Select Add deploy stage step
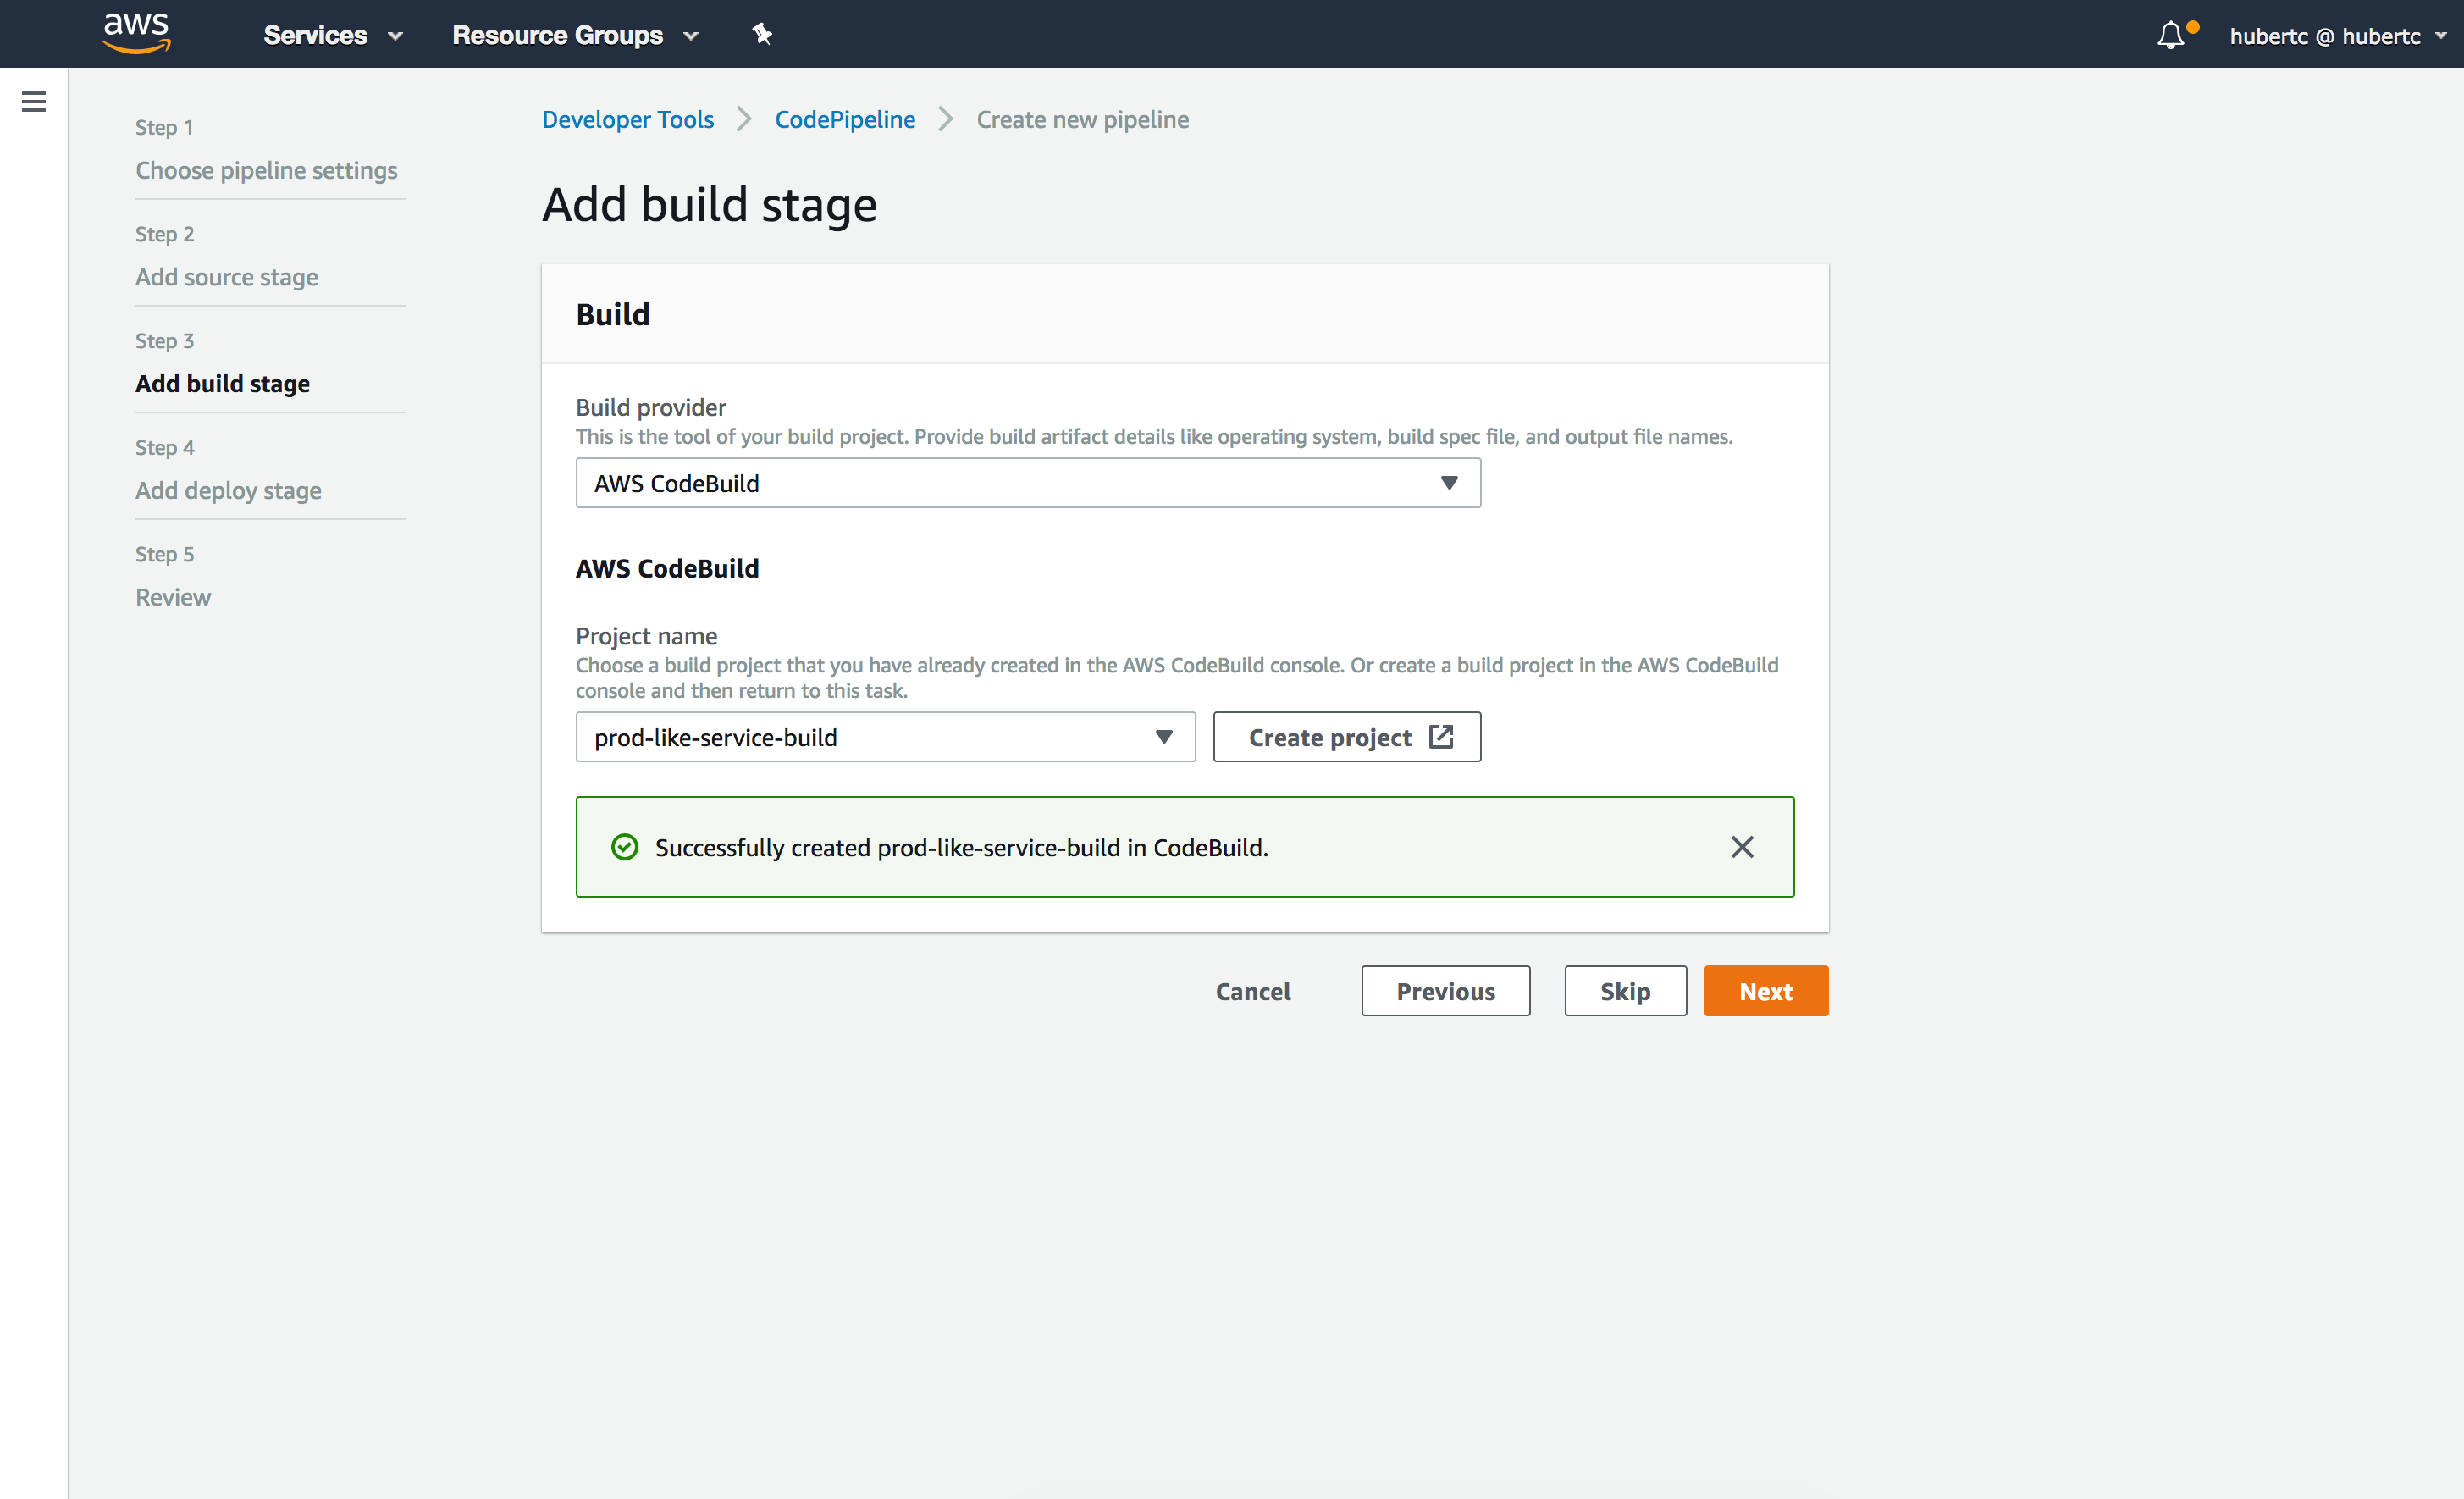 (229, 490)
